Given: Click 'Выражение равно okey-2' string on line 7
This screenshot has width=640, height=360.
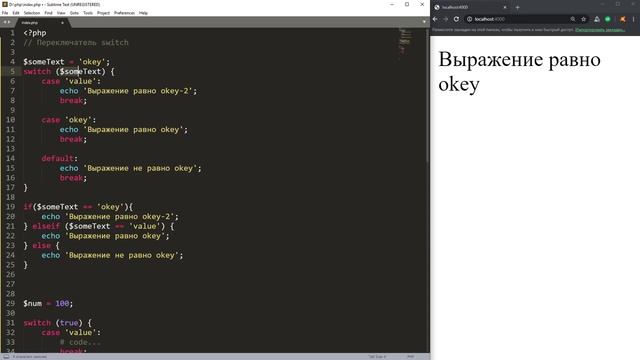Looking at the screenshot, I should coord(138,91).
